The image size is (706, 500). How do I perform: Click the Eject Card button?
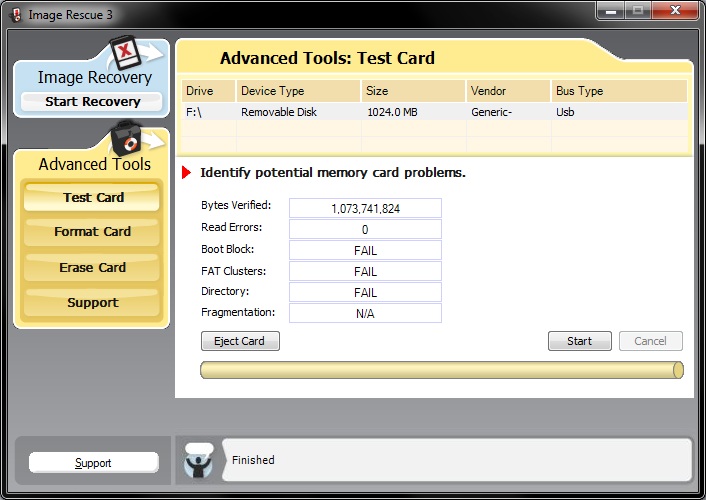click(x=240, y=341)
